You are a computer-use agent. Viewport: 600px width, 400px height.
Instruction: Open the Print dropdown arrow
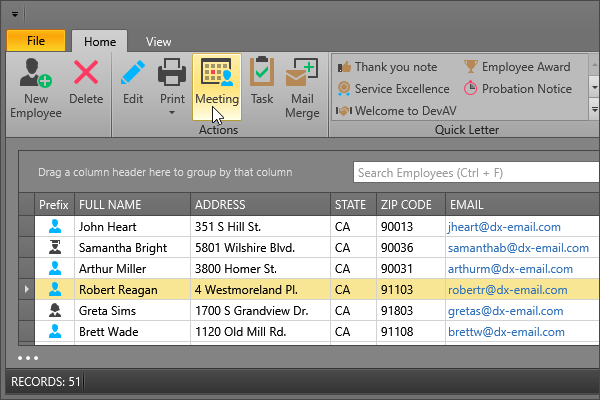coord(172,113)
